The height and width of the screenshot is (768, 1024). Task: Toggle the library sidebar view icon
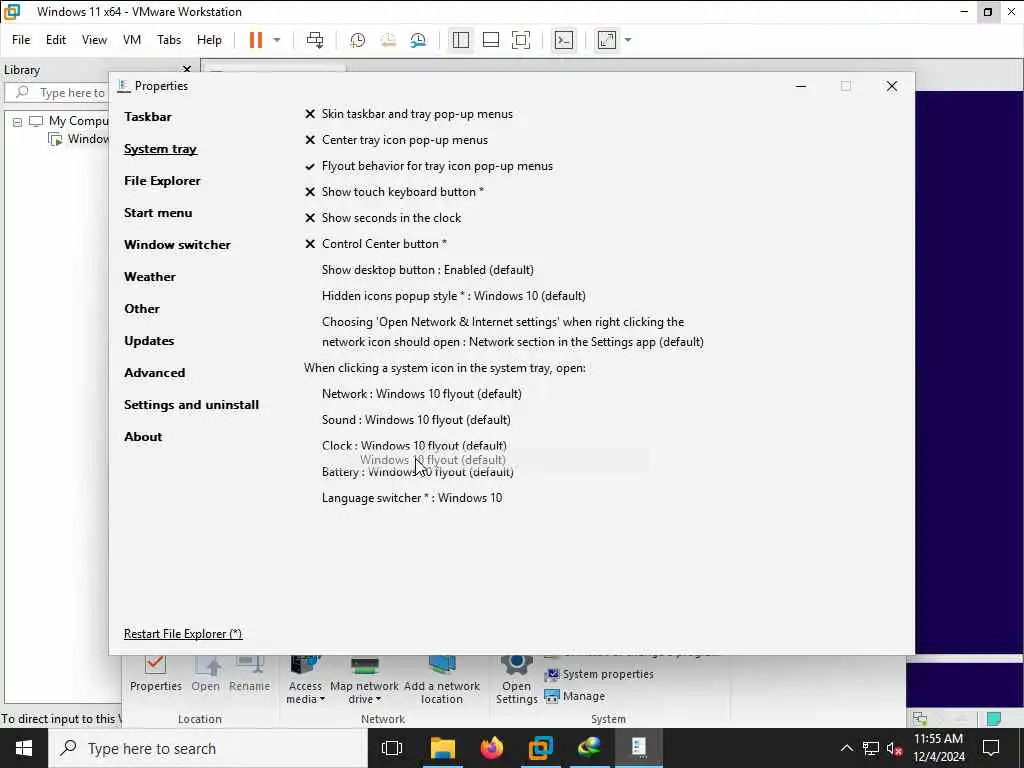tap(460, 40)
